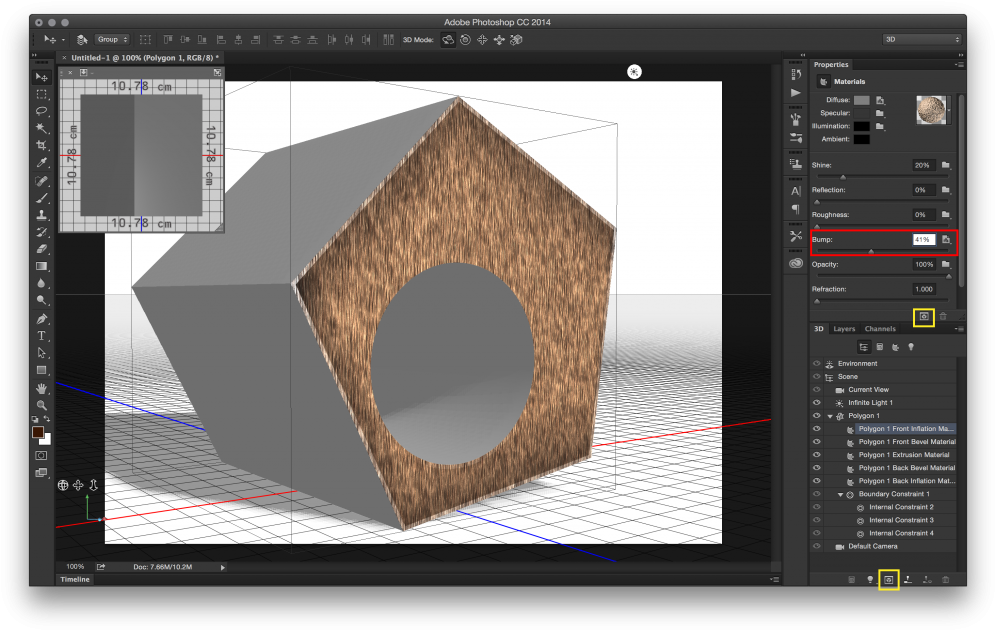Toggle visibility of Polygon 1 Extrusion Material
The height and width of the screenshot is (630, 995).
pyautogui.click(x=816, y=453)
